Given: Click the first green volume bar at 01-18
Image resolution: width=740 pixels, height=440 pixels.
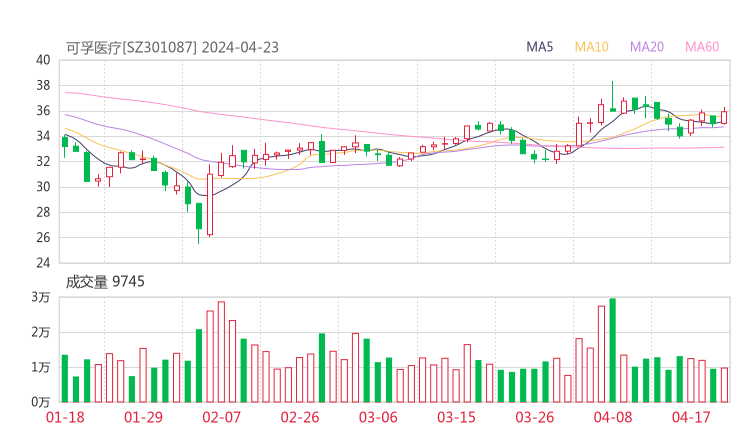Looking at the screenshot, I should click(65, 379).
